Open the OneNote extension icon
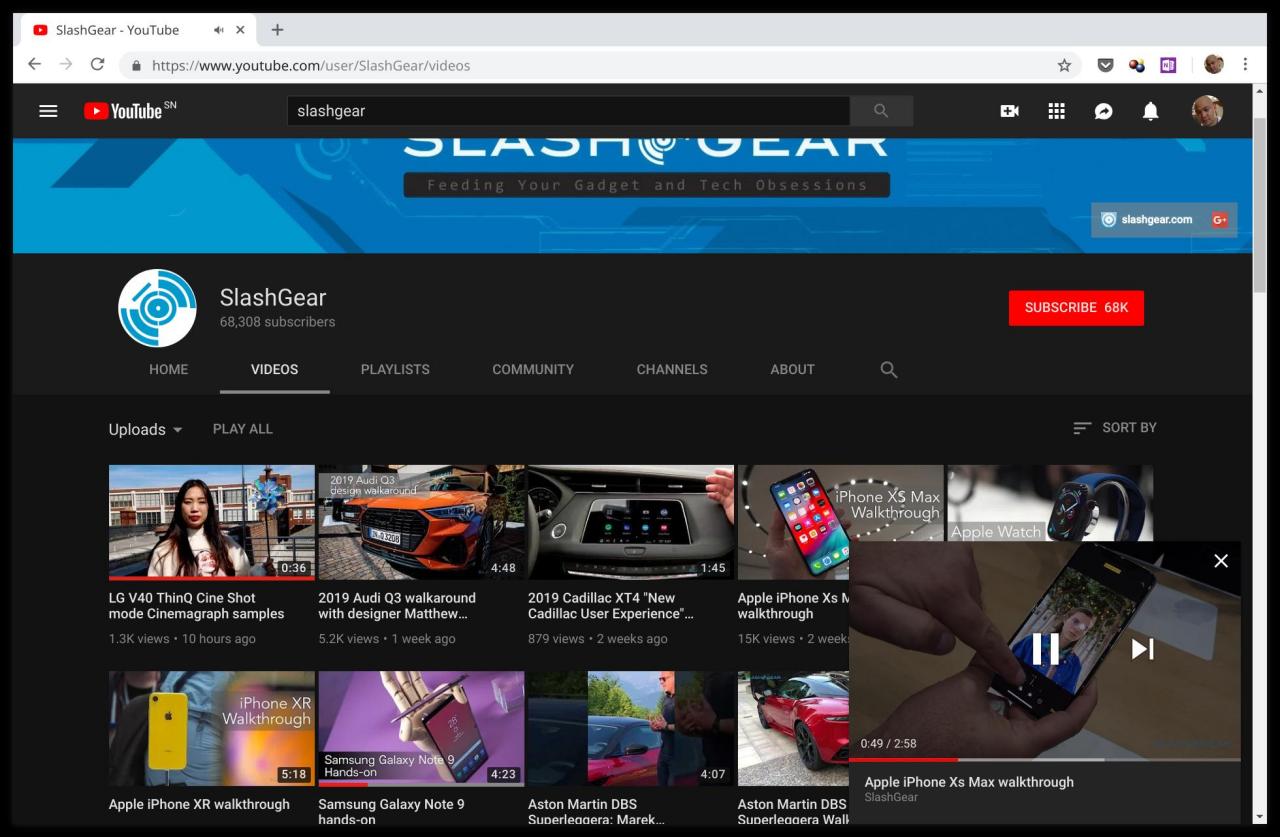The image size is (1280, 837). pyautogui.click(x=1168, y=65)
